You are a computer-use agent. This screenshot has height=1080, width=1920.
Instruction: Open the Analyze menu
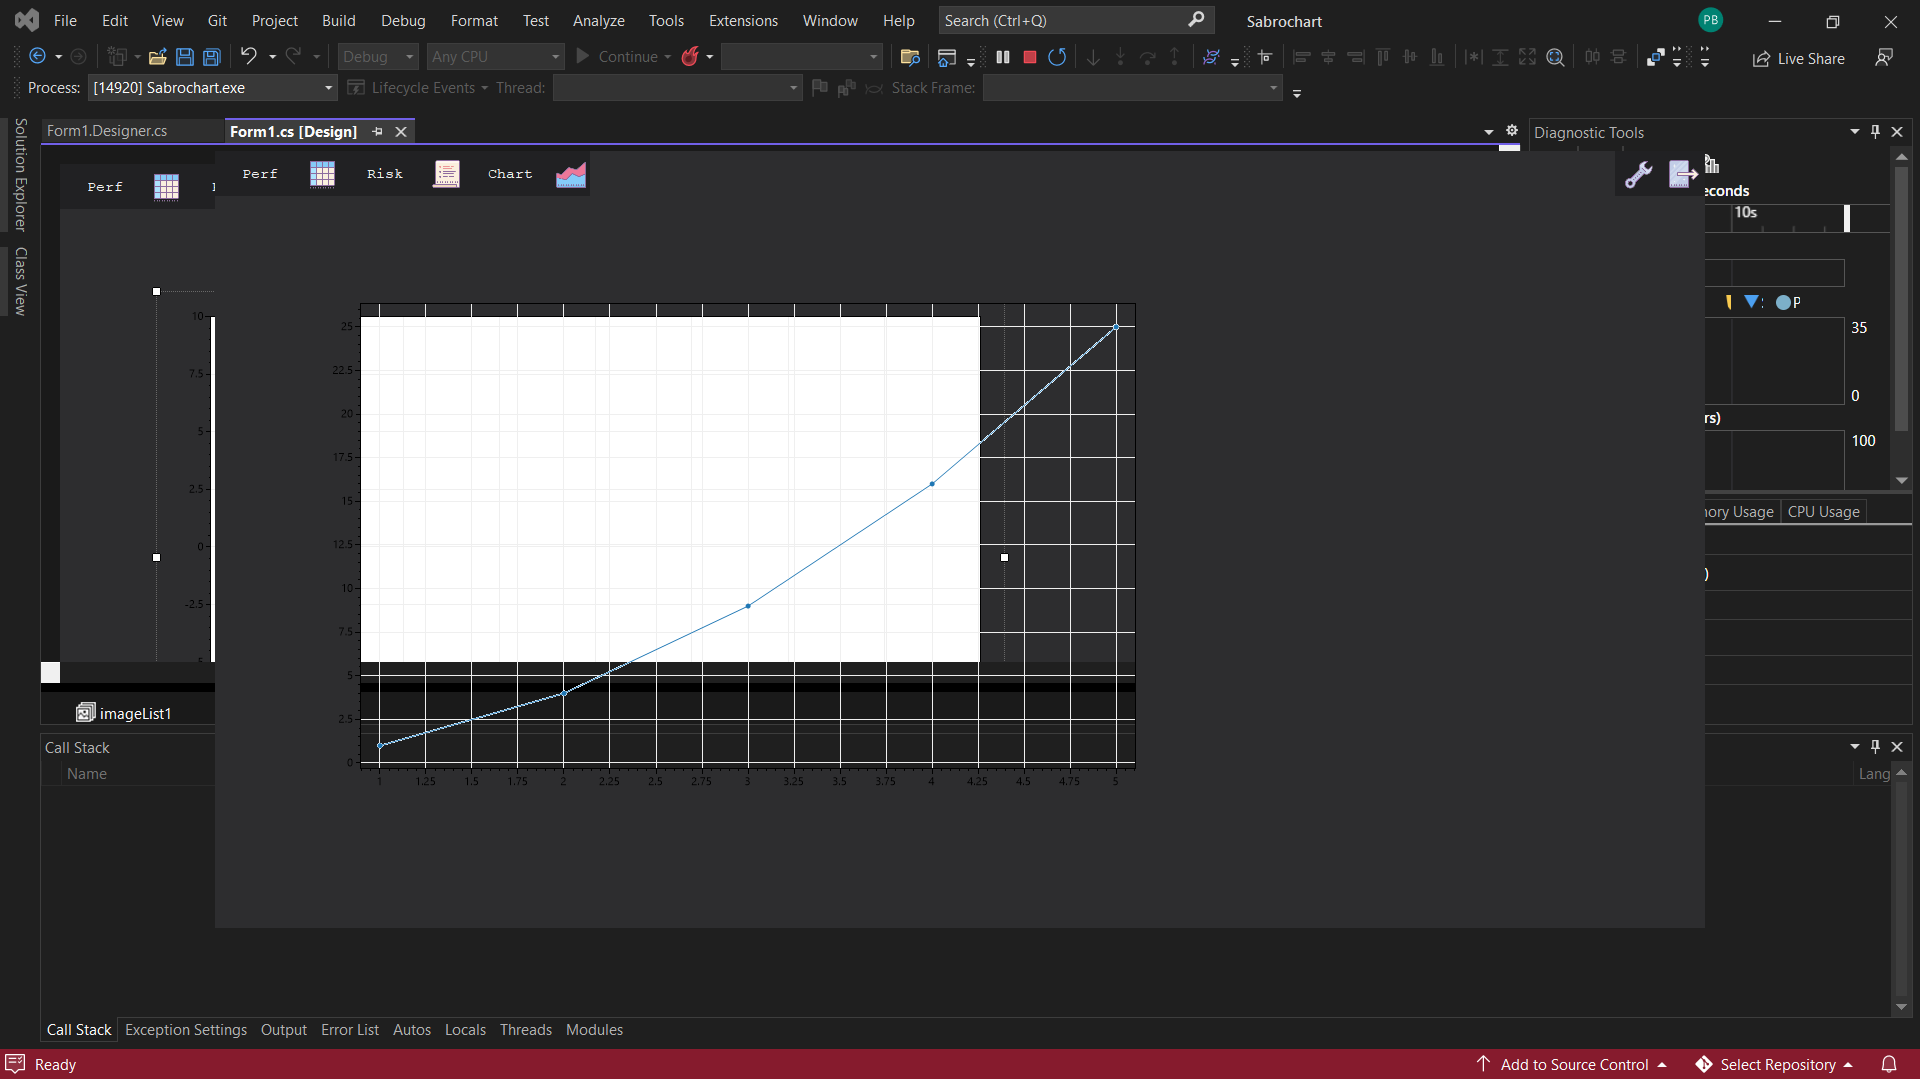pos(598,21)
